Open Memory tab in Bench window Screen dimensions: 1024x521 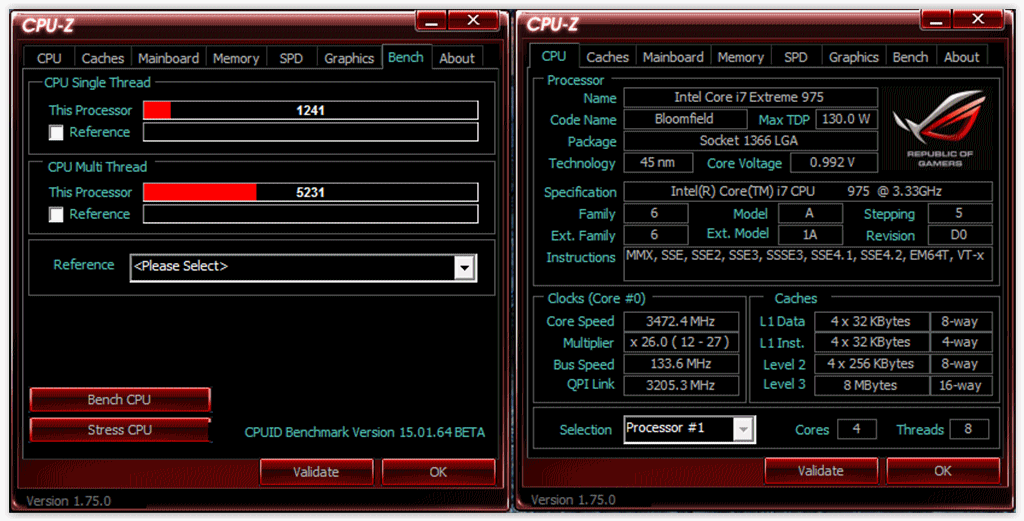(x=236, y=58)
